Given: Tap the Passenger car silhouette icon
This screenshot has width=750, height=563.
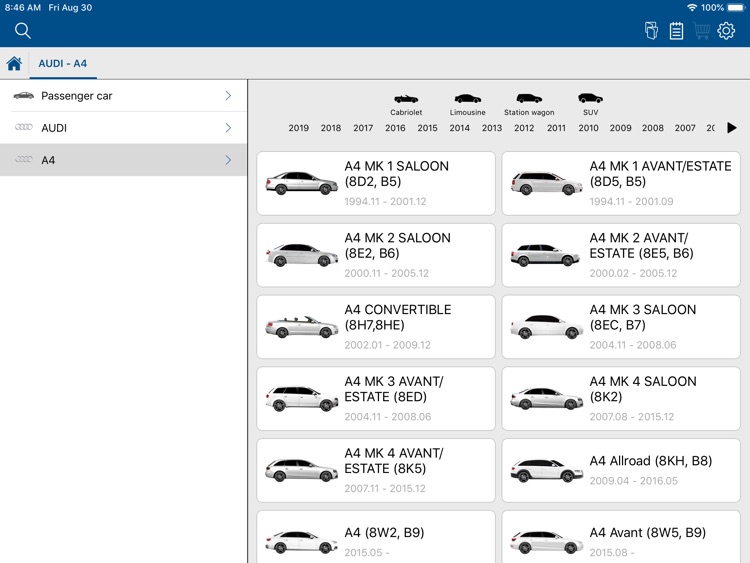Looking at the screenshot, I should [x=23, y=96].
